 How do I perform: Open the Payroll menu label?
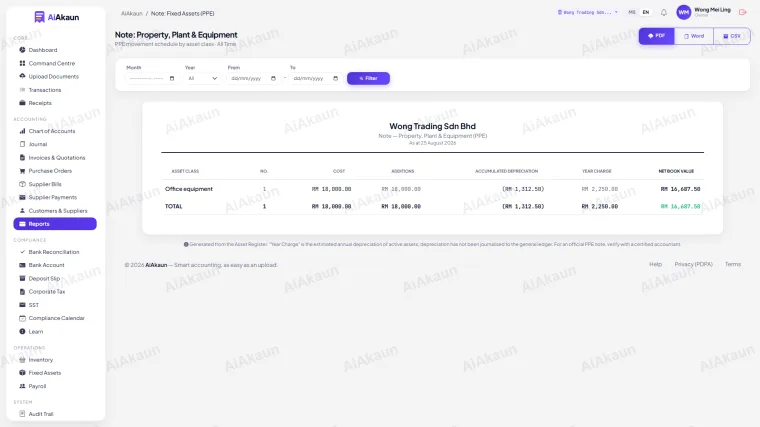37,386
